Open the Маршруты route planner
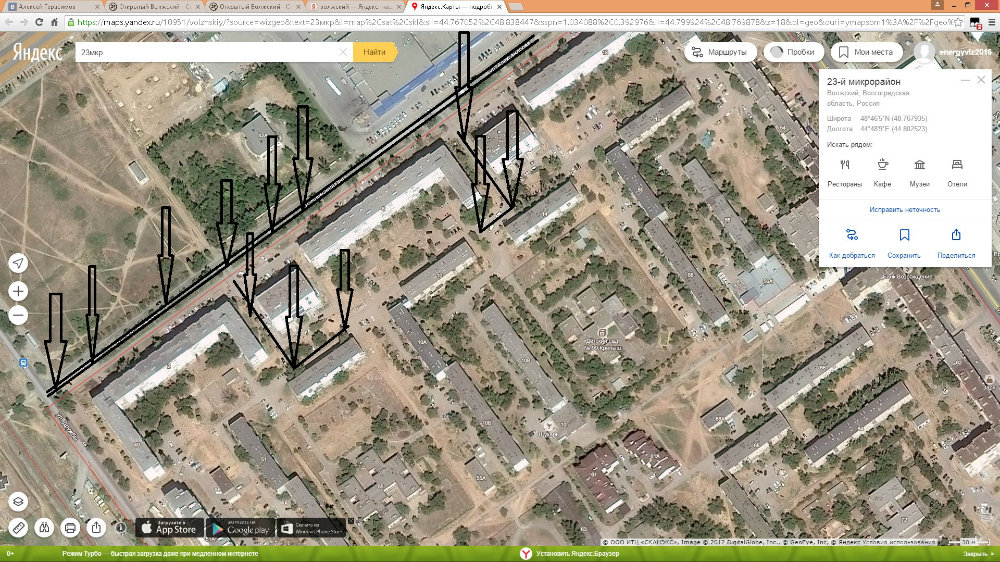 pos(718,52)
